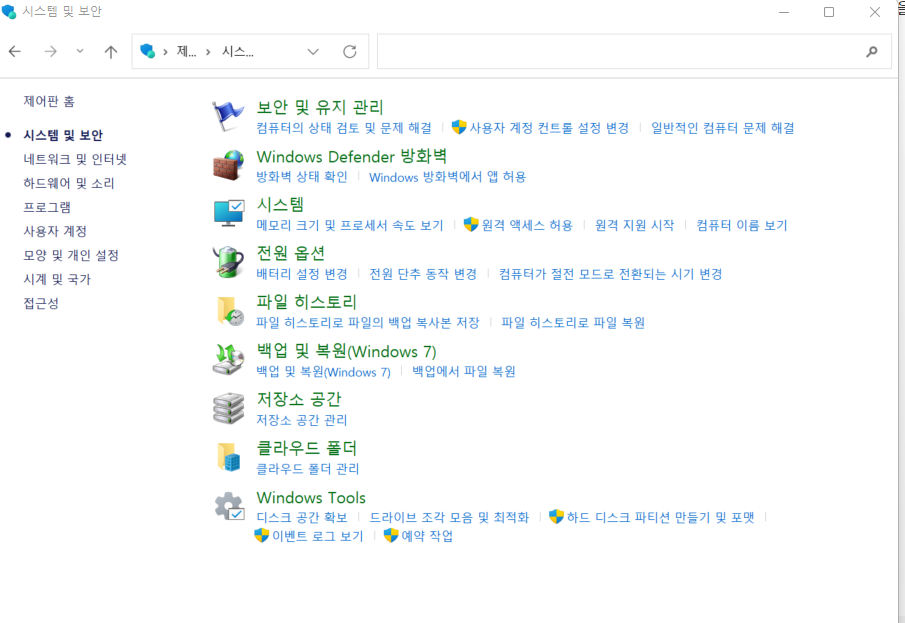Viewport: 905px width, 623px height.
Task: Click the shield icon beside 사용자 계정 컨트롤 설정 변경
Action: coord(459,127)
